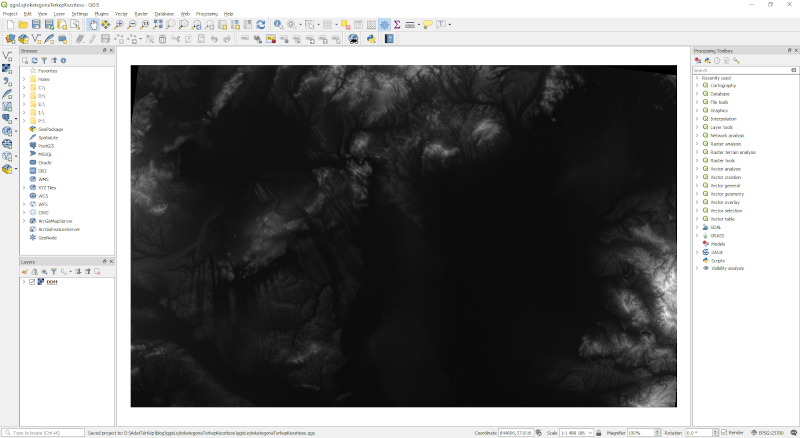
Task: Open the Python console icon
Action: [371, 39]
